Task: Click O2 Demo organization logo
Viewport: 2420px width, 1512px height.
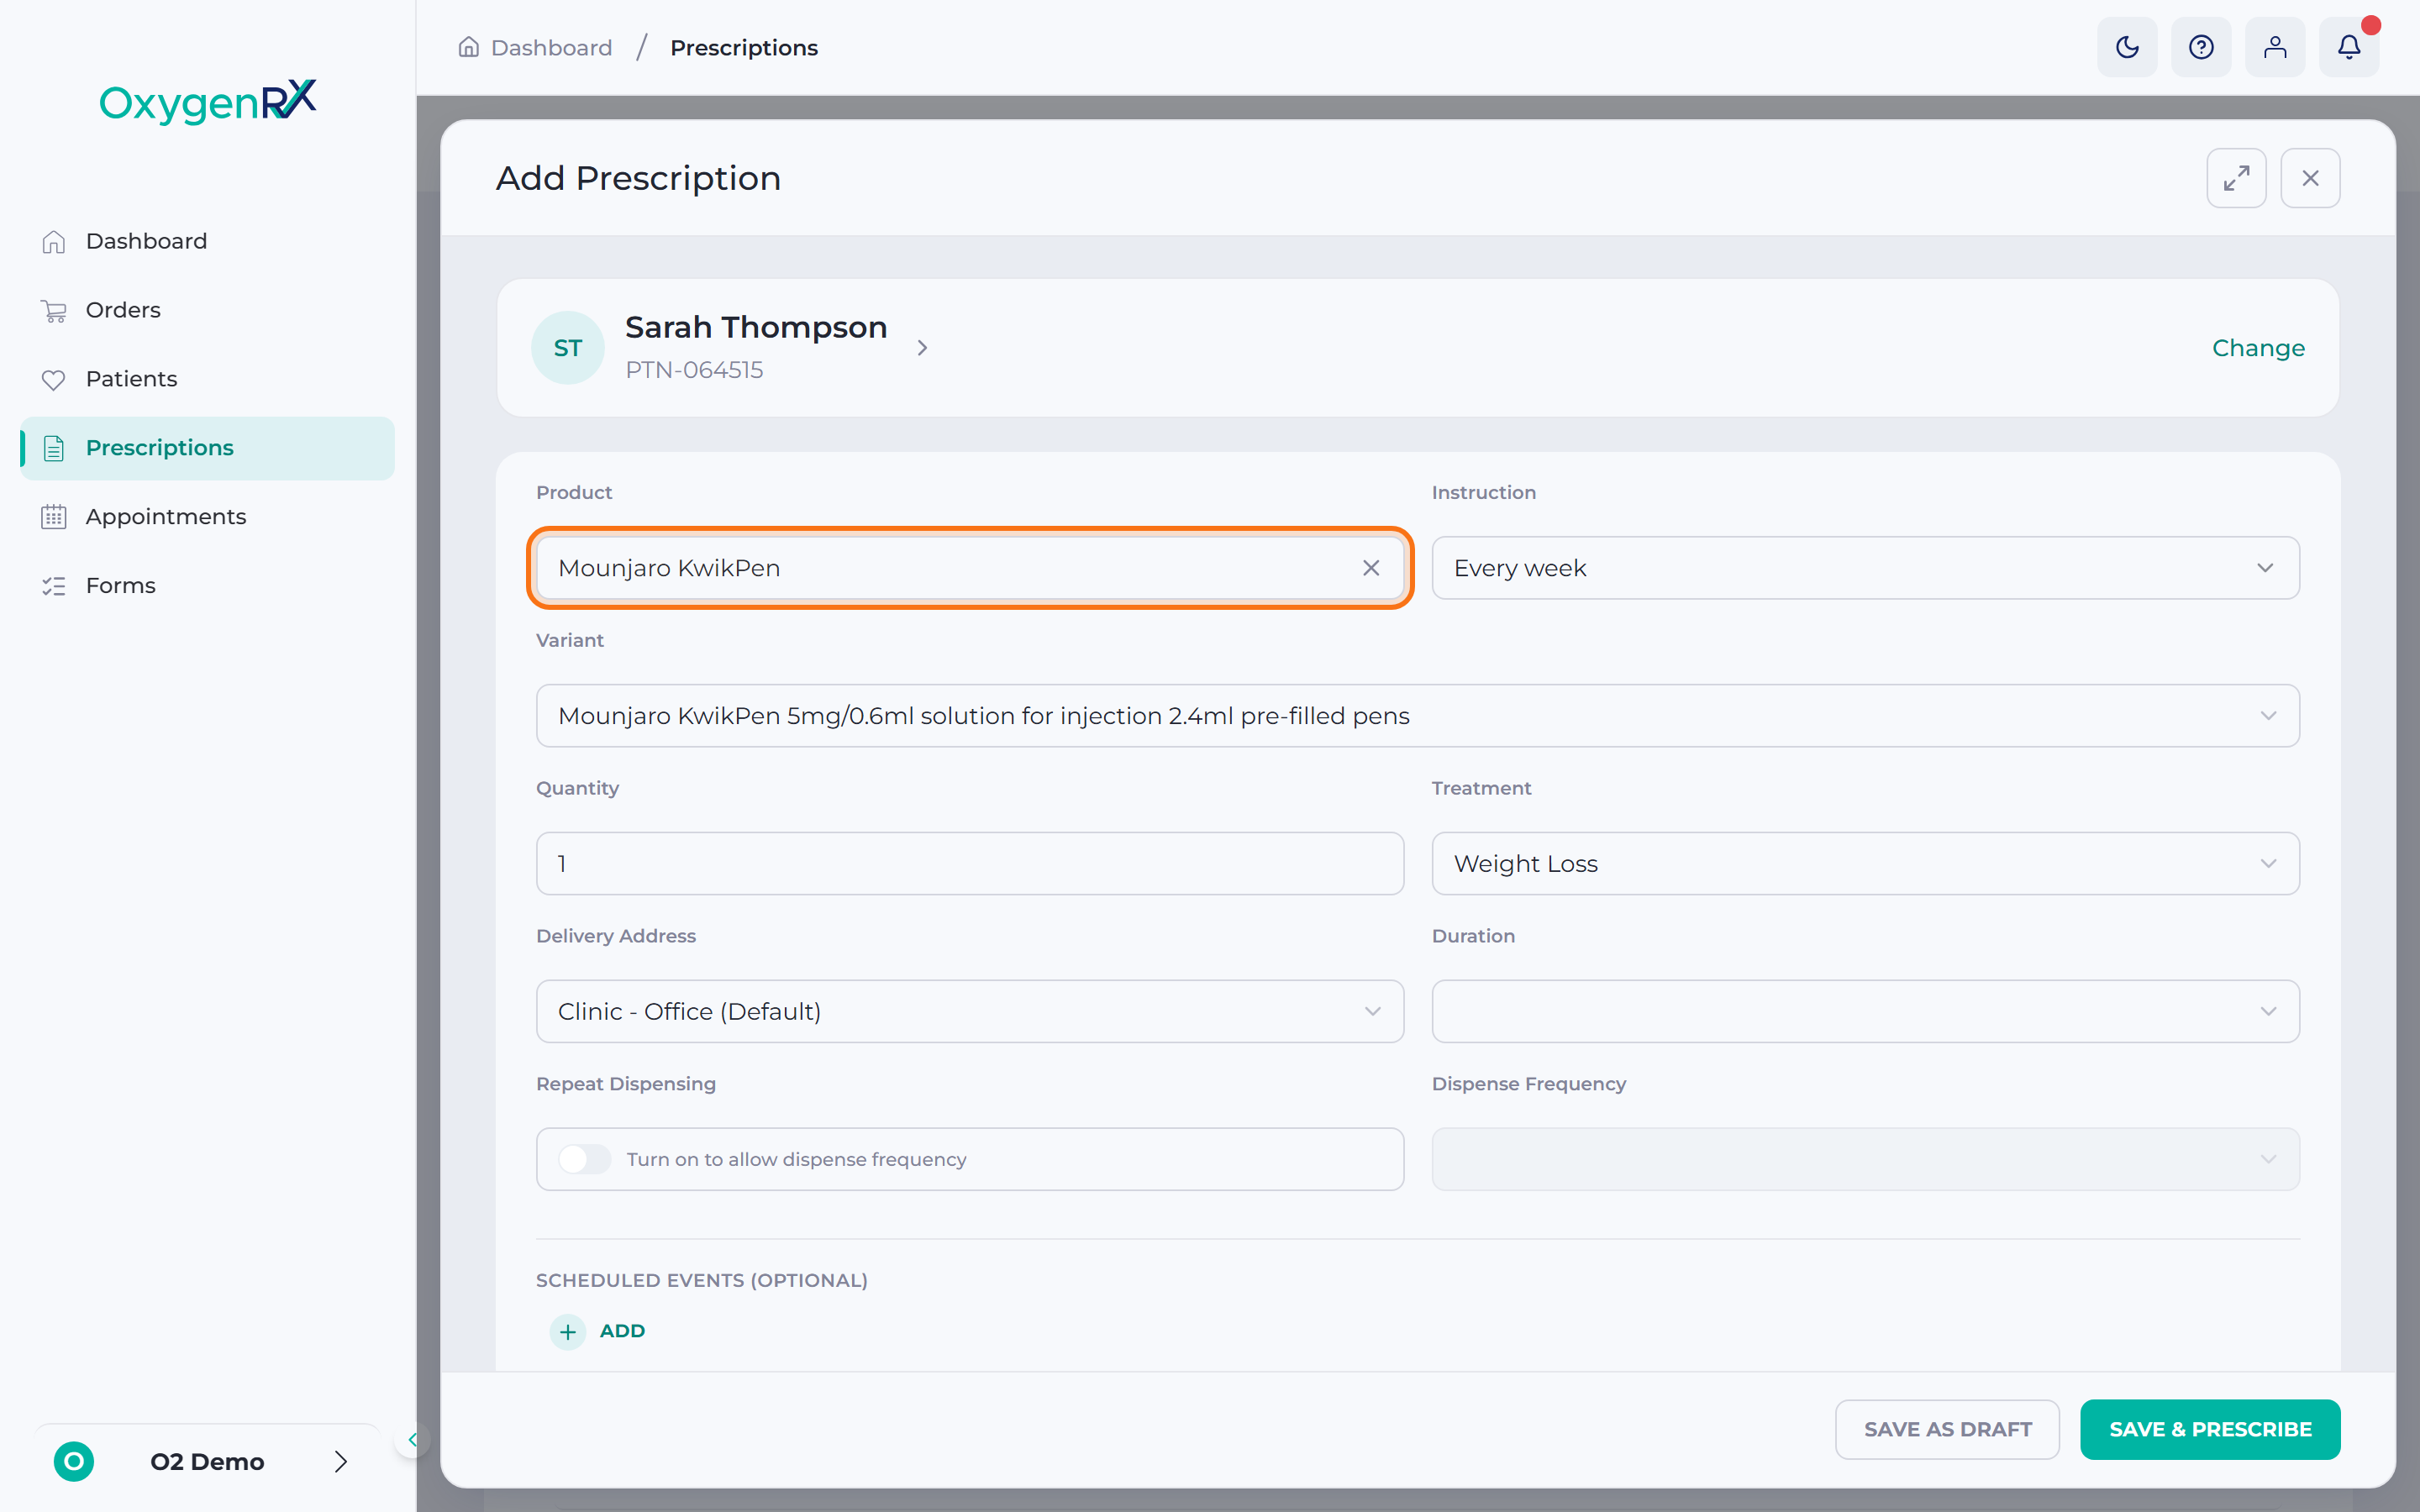Action: coord(74,1461)
